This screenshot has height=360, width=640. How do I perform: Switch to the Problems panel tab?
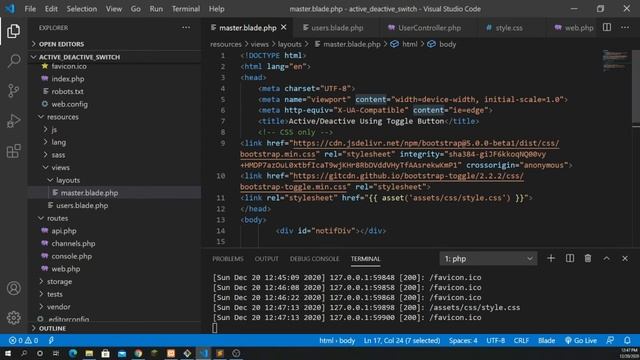pyautogui.click(x=228, y=259)
